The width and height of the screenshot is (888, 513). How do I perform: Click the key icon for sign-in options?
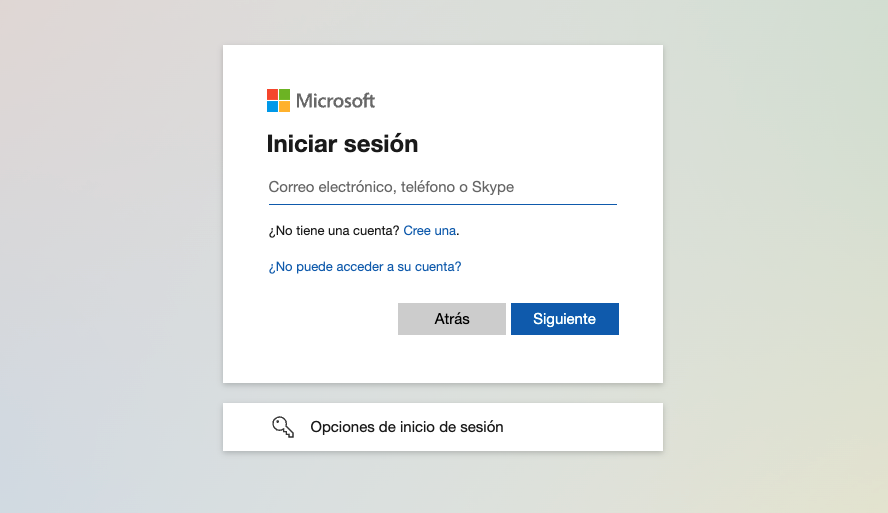click(283, 427)
